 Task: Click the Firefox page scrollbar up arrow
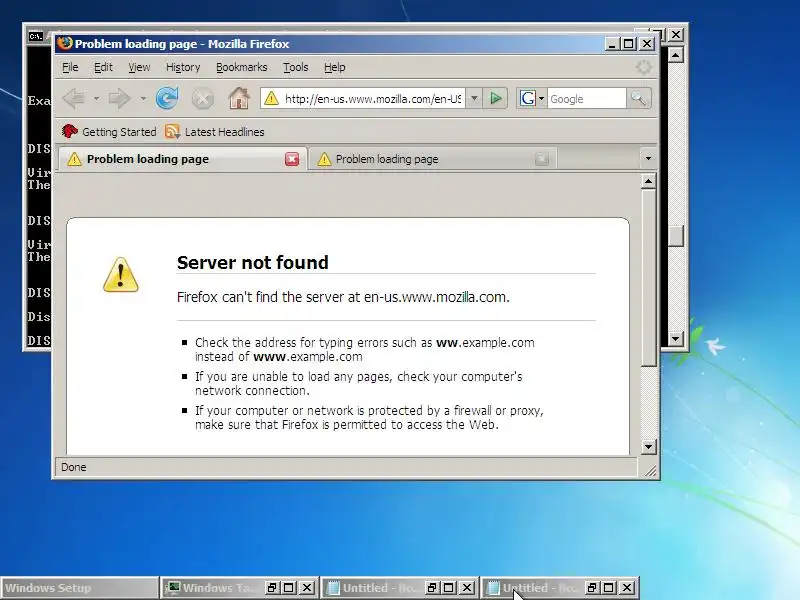(648, 181)
